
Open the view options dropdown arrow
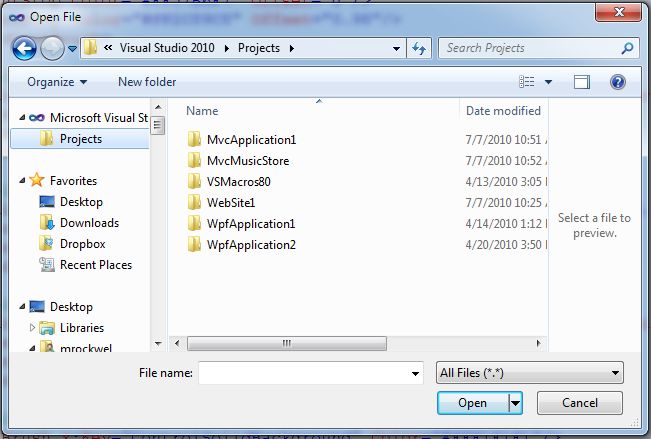tap(548, 82)
